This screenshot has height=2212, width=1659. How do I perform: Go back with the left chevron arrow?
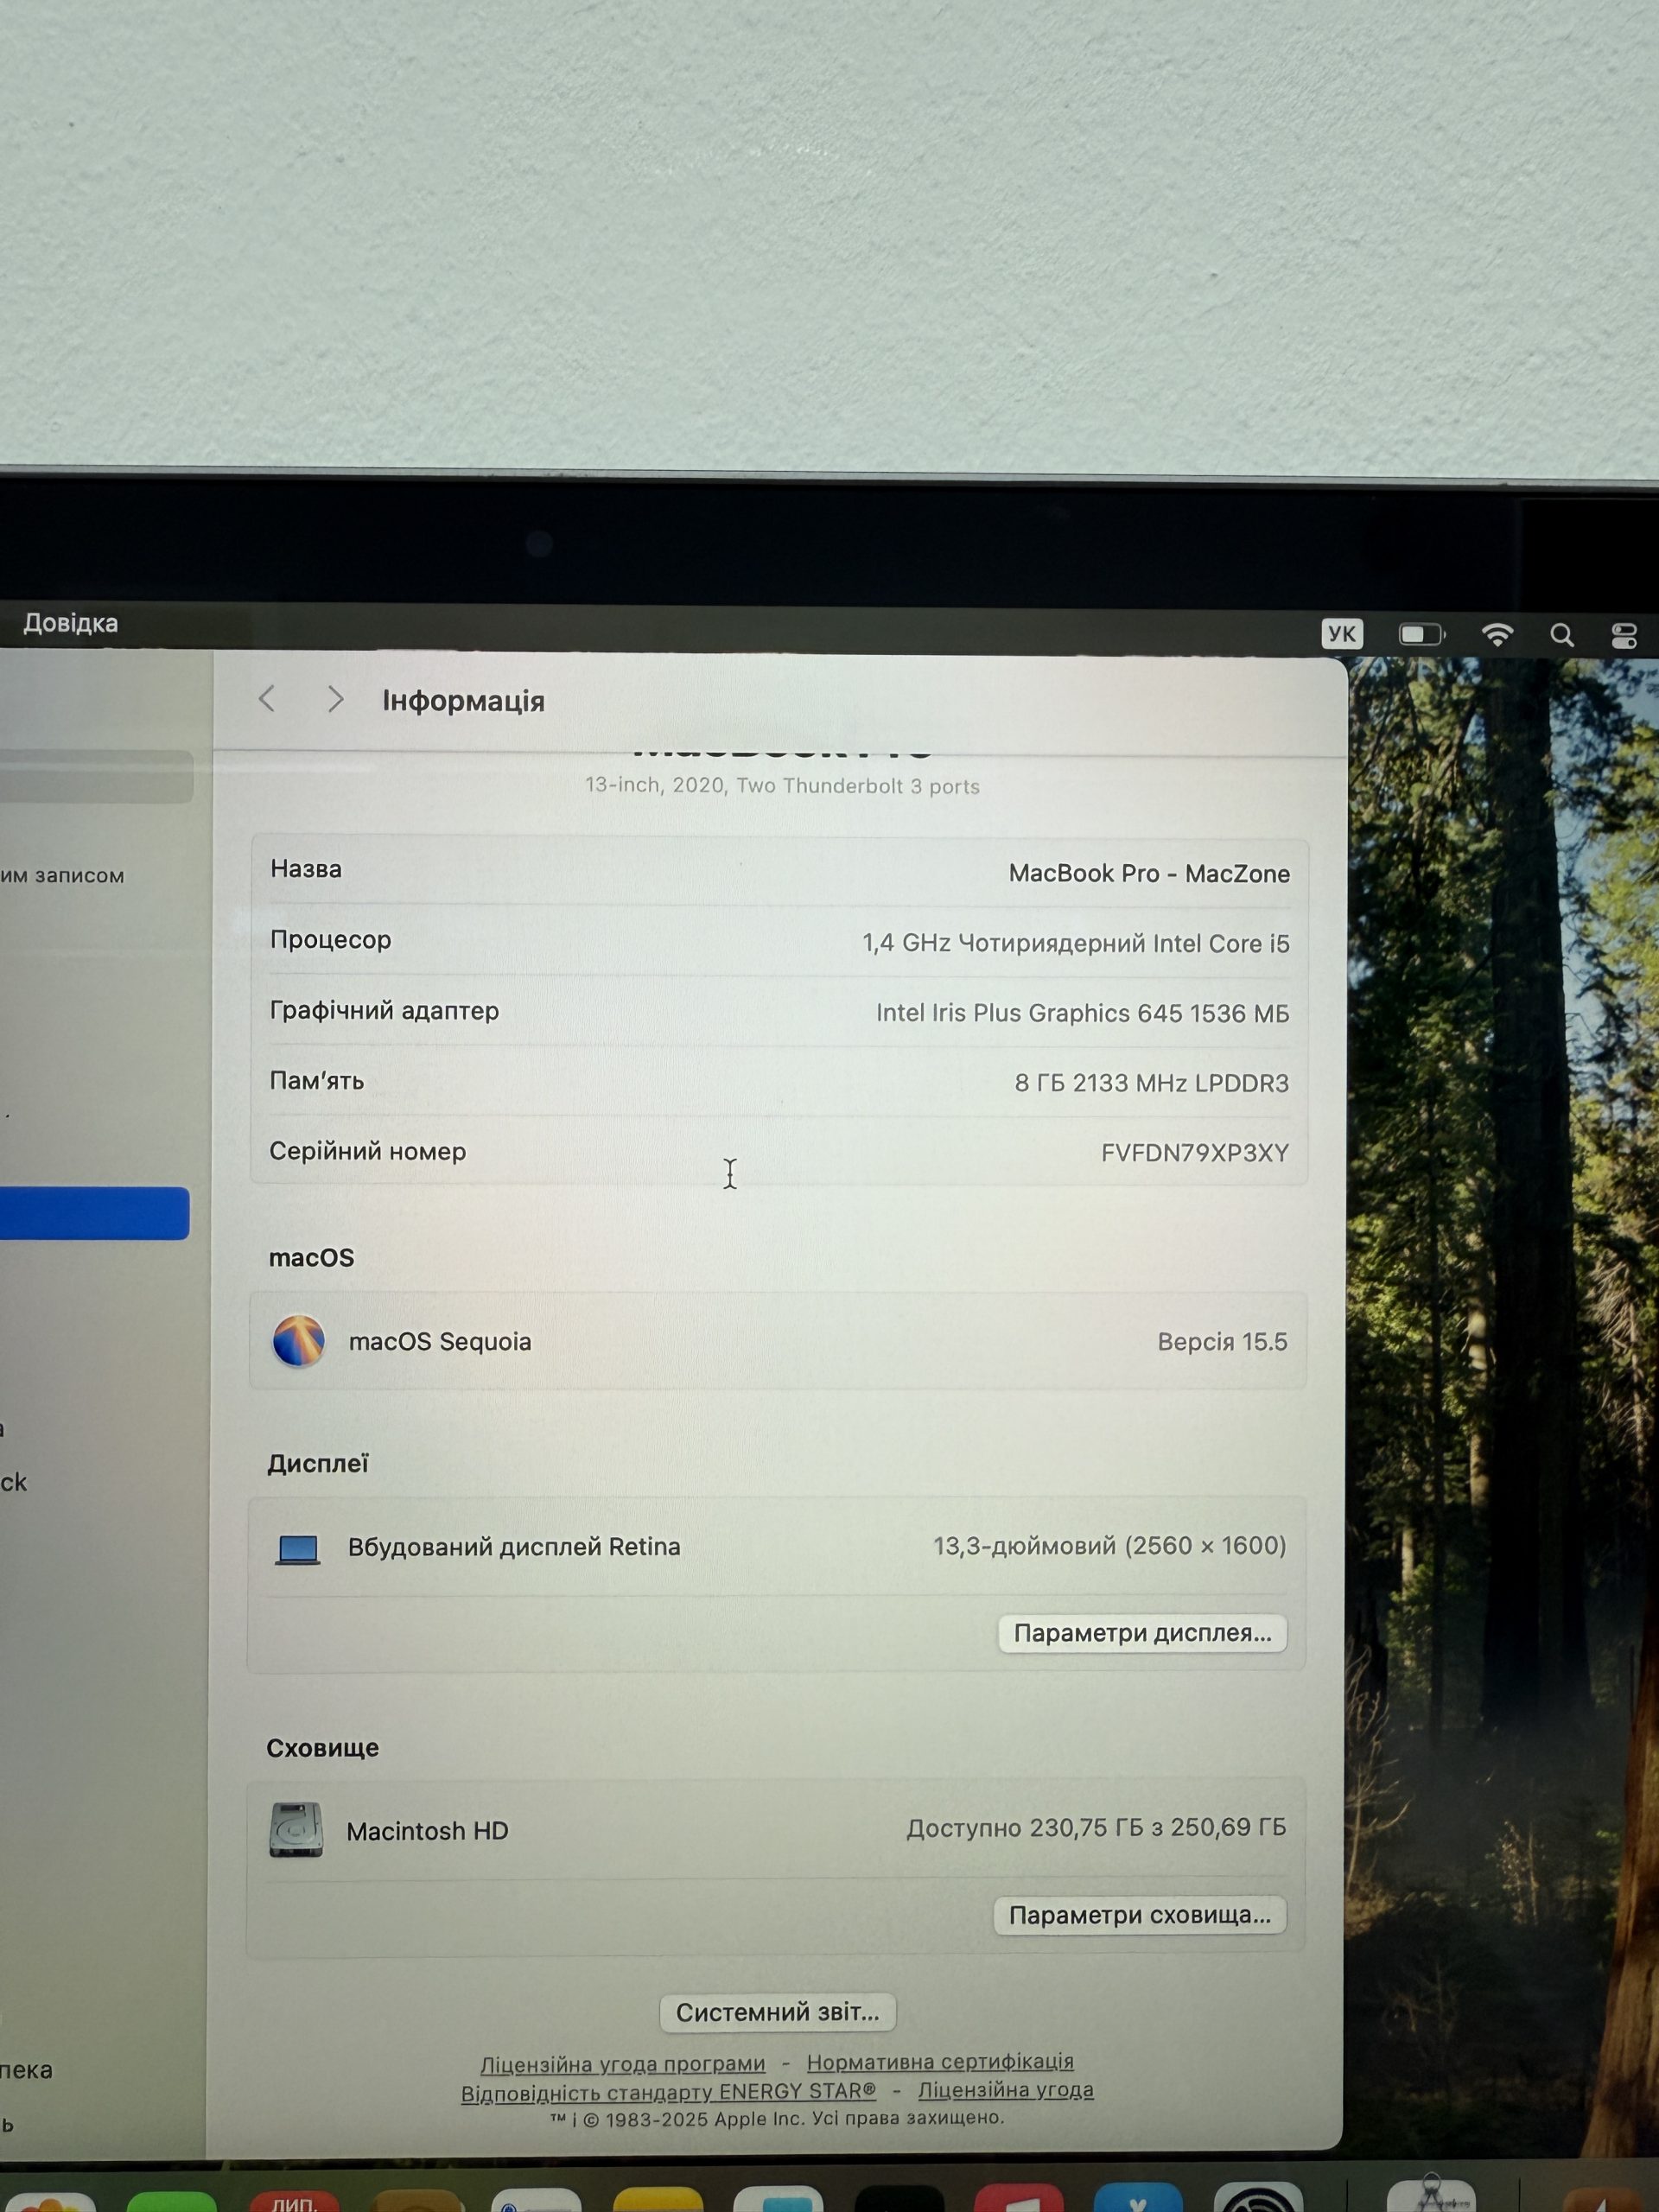[266, 699]
